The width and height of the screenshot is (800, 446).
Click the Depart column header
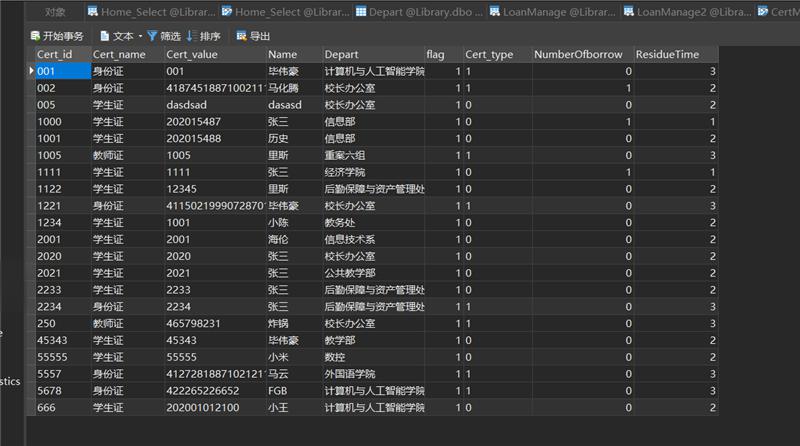click(373, 54)
